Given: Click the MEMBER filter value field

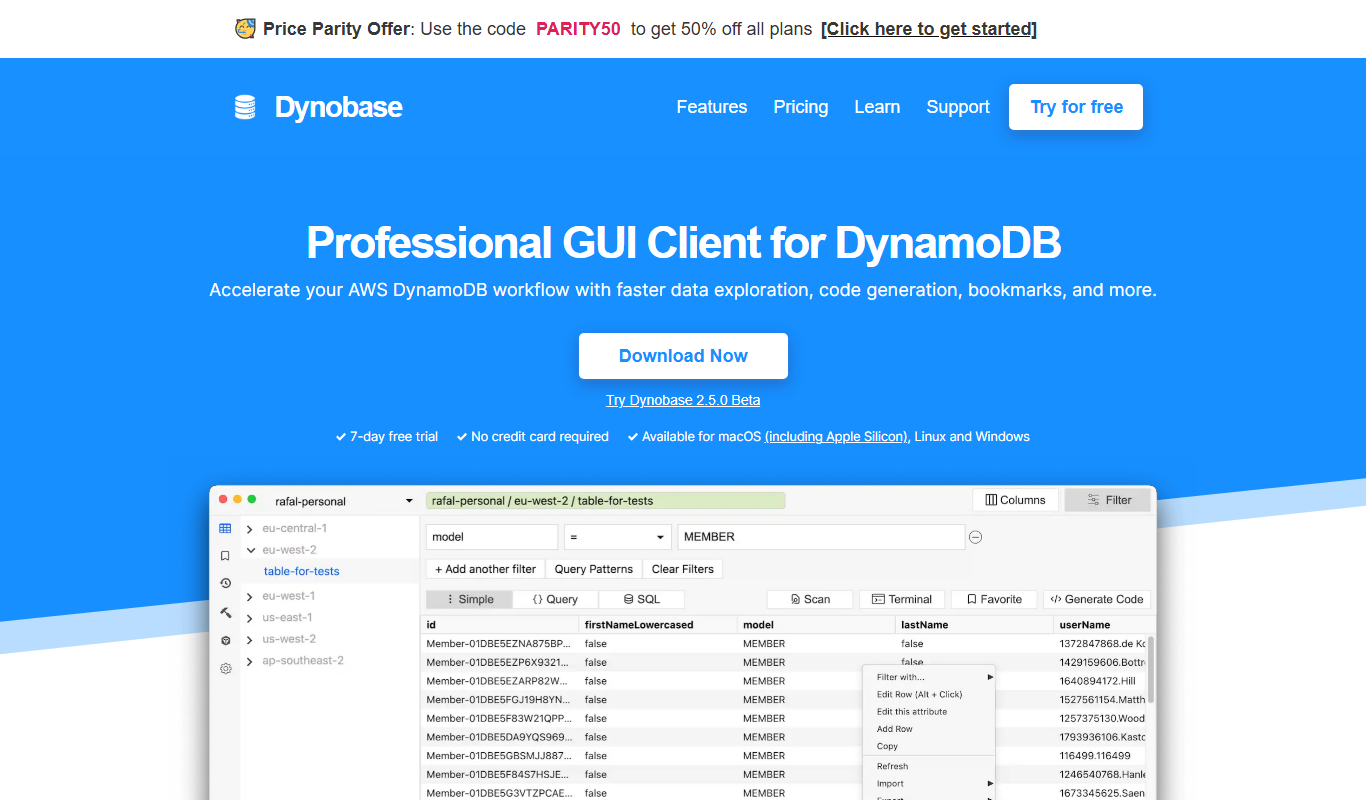Looking at the screenshot, I should coord(821,537).
